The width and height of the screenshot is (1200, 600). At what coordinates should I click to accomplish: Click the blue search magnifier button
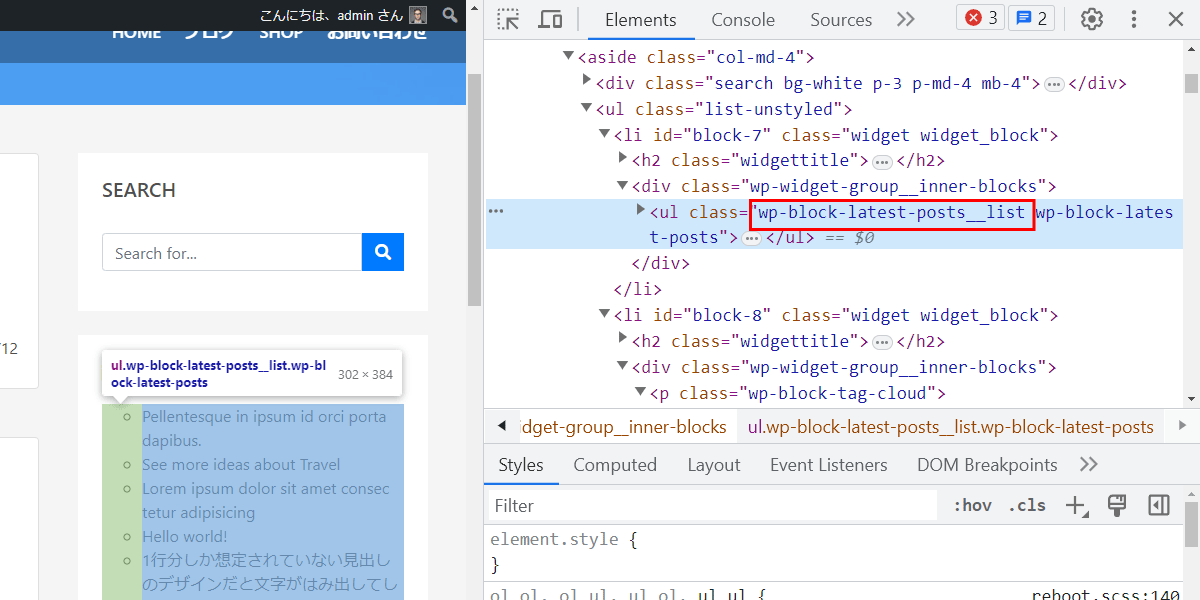pos(383,252)
